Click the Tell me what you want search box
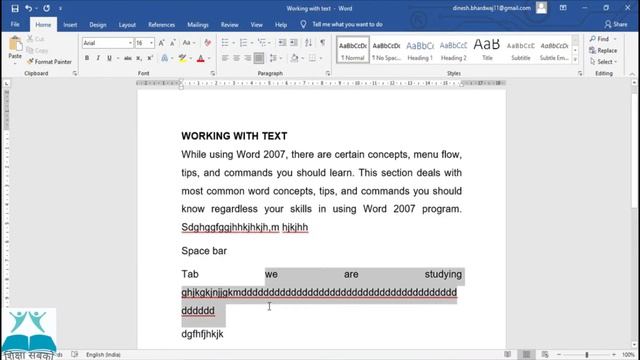 coord(347,24)
